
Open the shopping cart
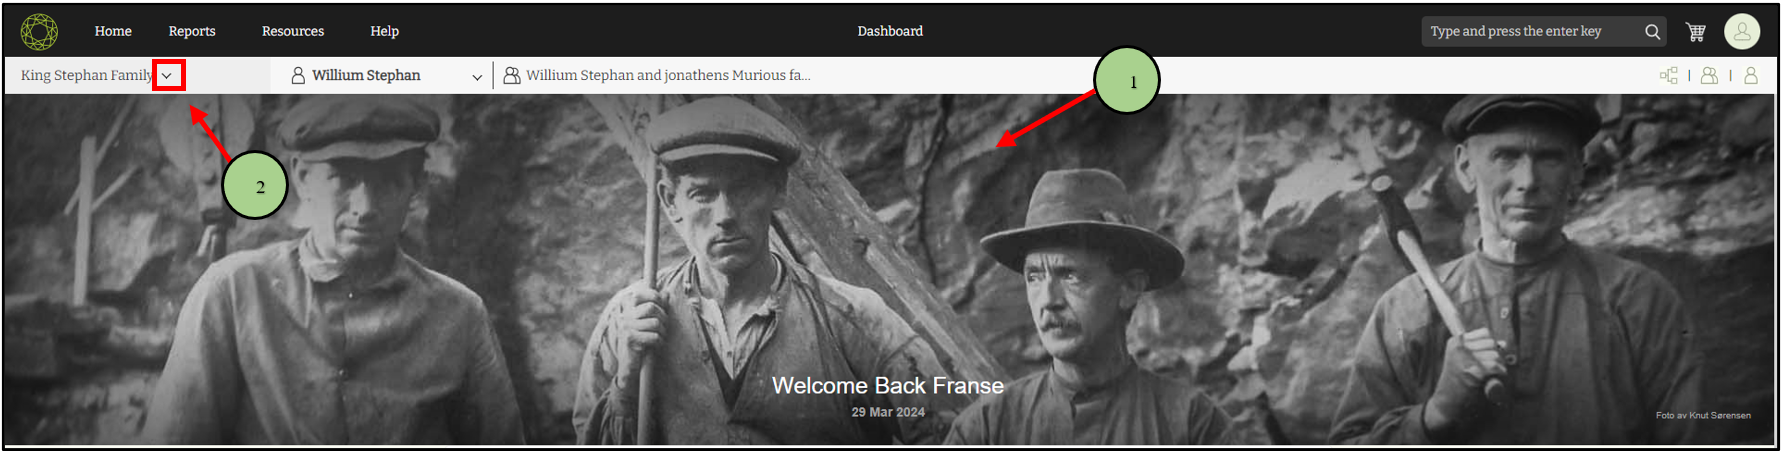coord(1696,32)
